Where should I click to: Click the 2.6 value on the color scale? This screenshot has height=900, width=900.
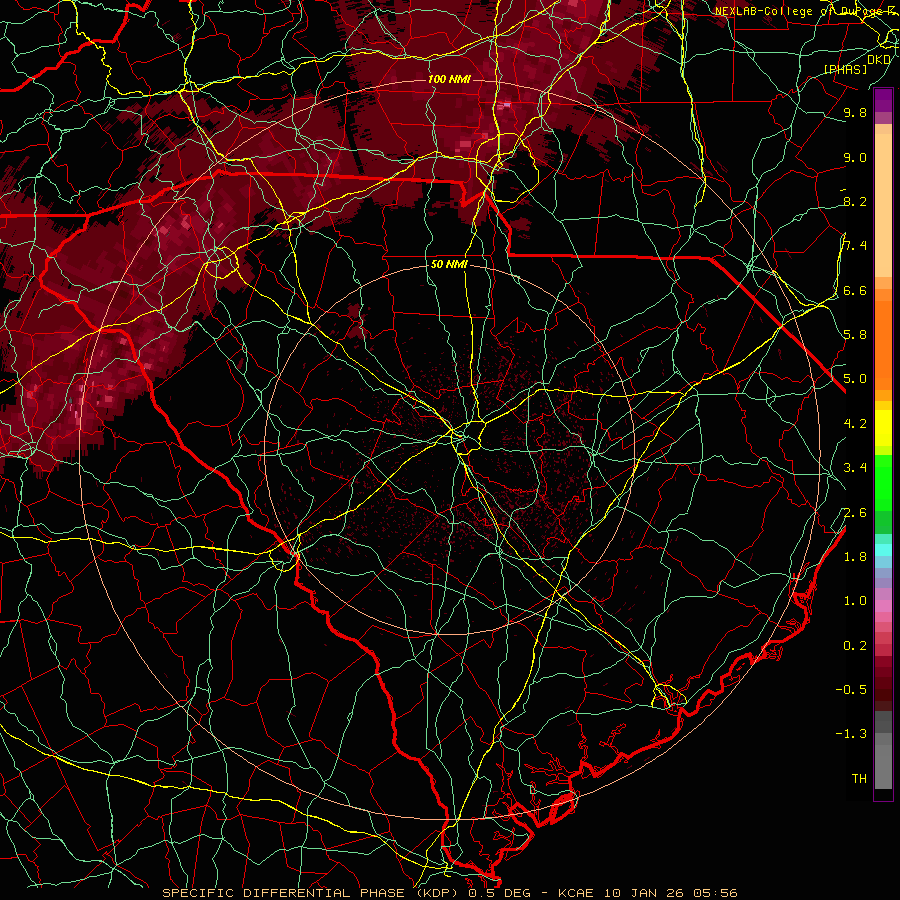(x=855, y=512)
